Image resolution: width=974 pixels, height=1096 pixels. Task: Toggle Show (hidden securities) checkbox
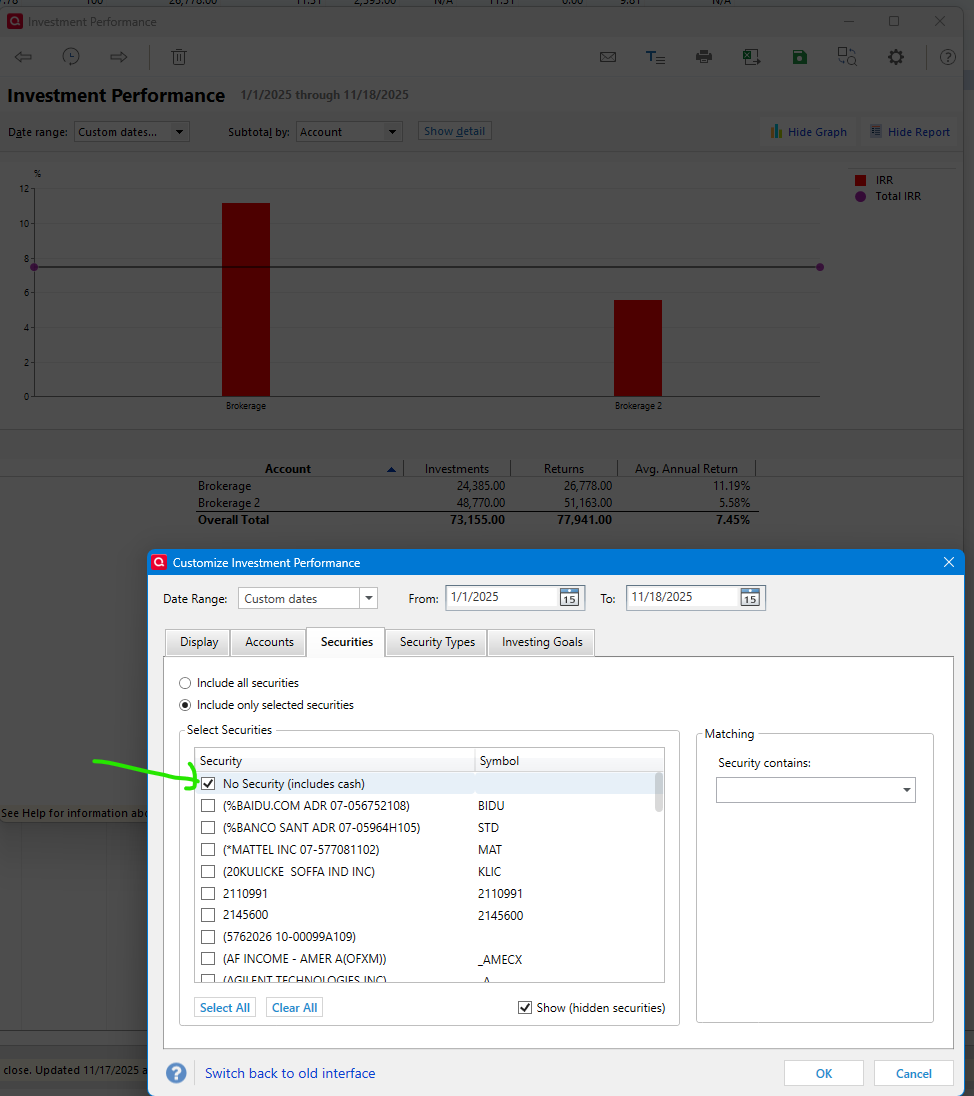pyautogui.click(x=524, y=1007)
